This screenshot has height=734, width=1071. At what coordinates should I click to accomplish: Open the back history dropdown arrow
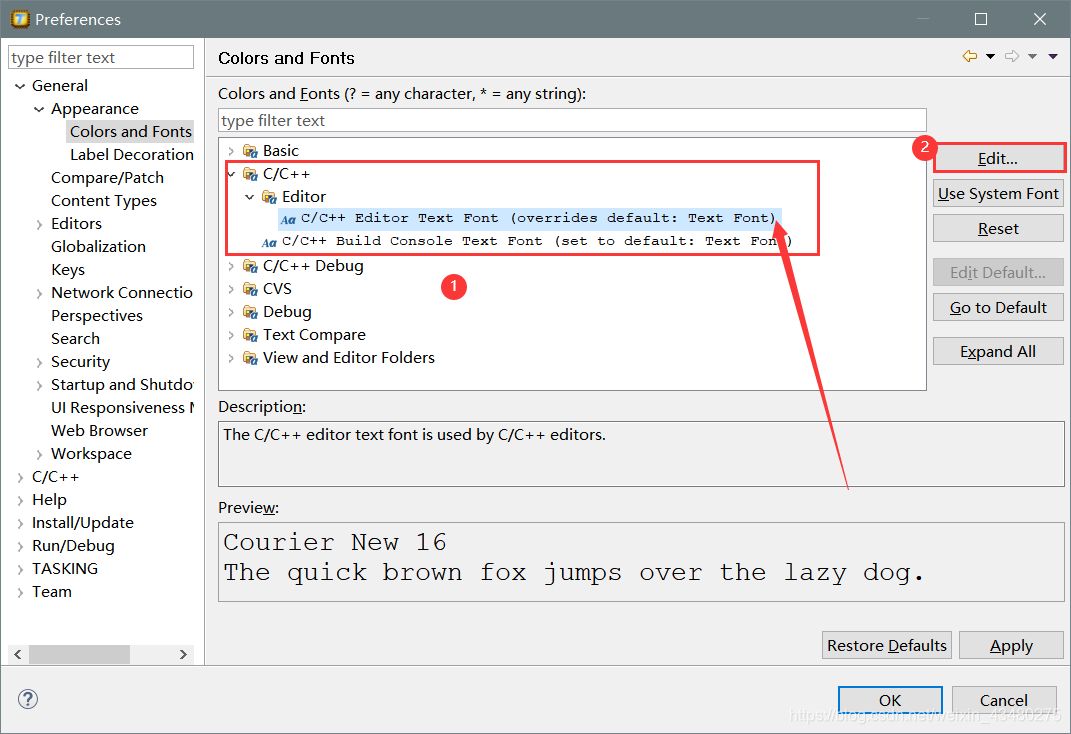[990, 57]
